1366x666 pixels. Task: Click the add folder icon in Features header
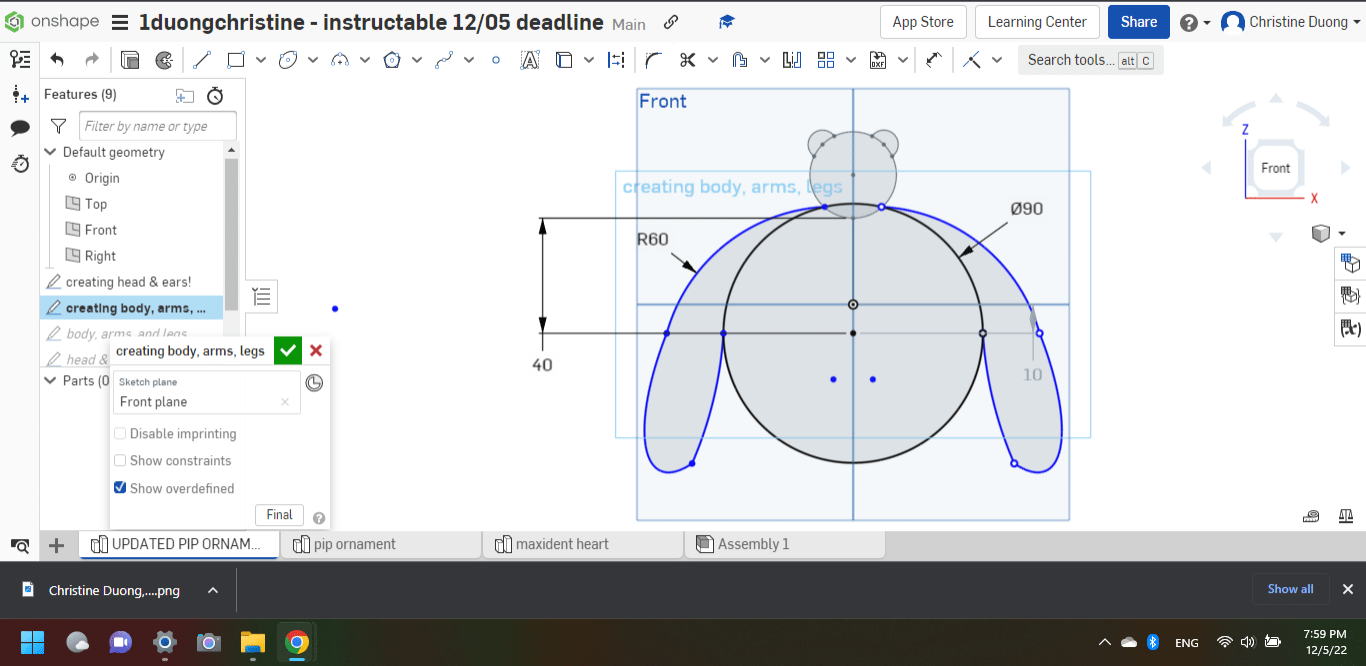[185, 96]
